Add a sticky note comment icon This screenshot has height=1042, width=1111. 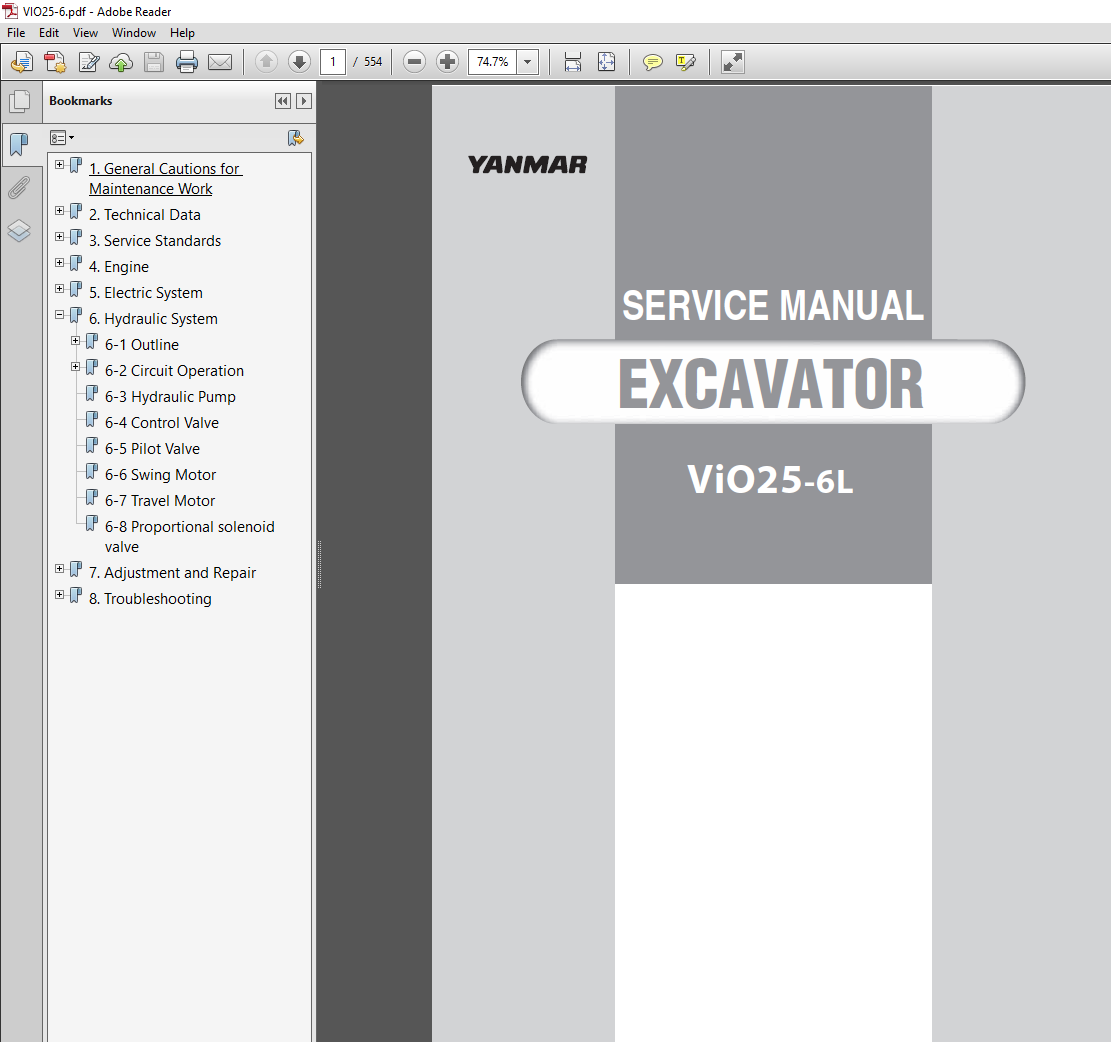653,62
